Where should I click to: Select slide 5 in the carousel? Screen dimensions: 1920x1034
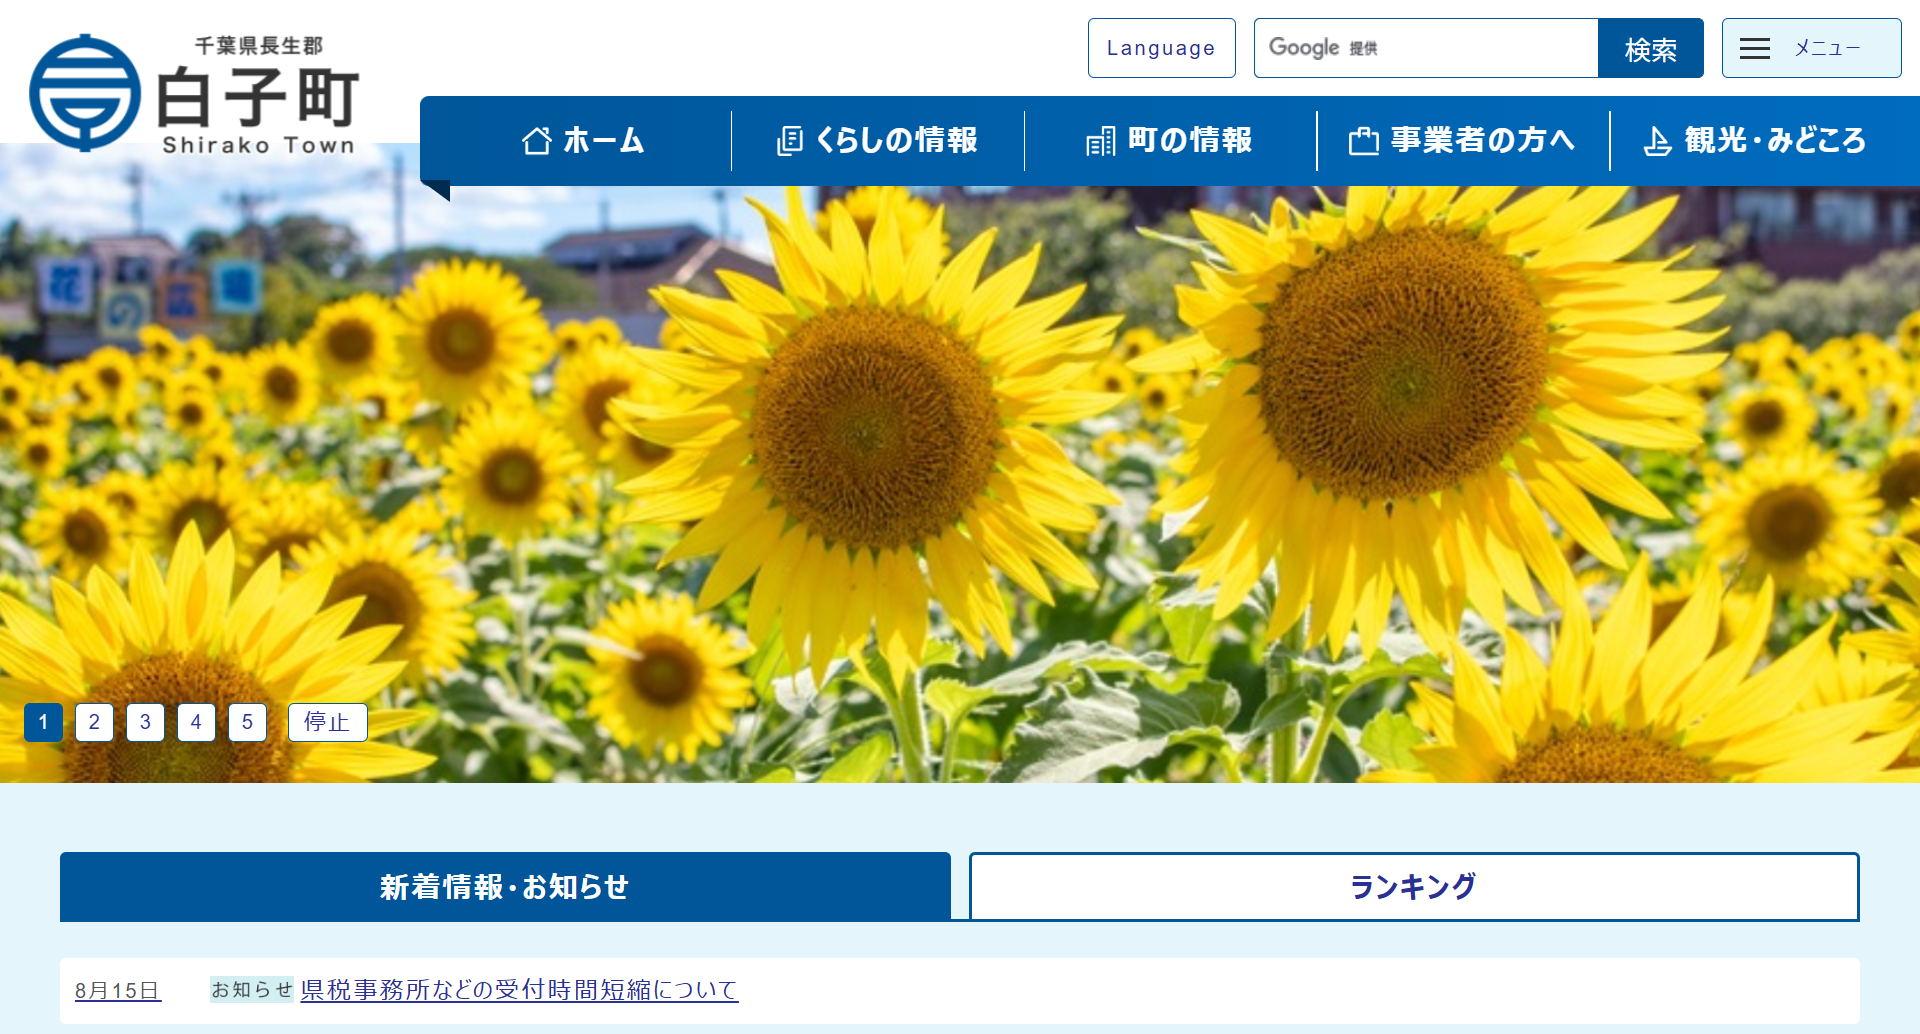[x=247, y=722]
